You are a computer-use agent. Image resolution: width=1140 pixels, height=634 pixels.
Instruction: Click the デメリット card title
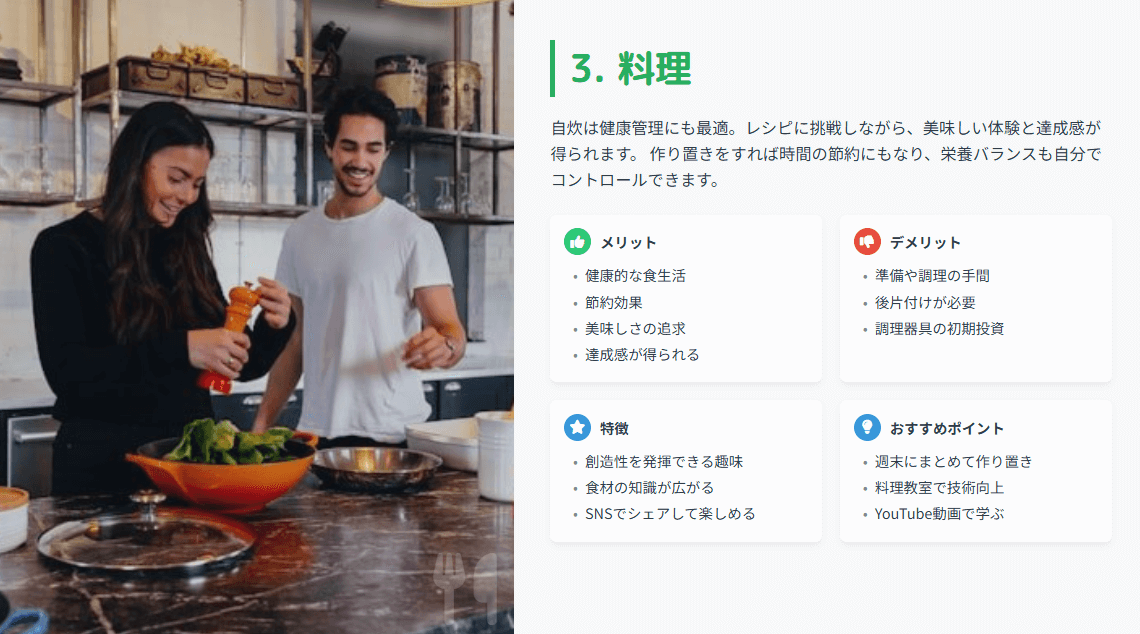point(926,243)
